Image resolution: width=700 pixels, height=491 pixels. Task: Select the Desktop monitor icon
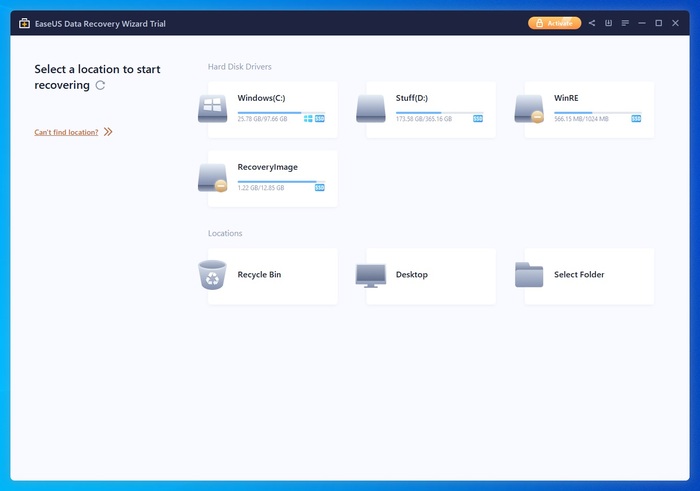371,276
